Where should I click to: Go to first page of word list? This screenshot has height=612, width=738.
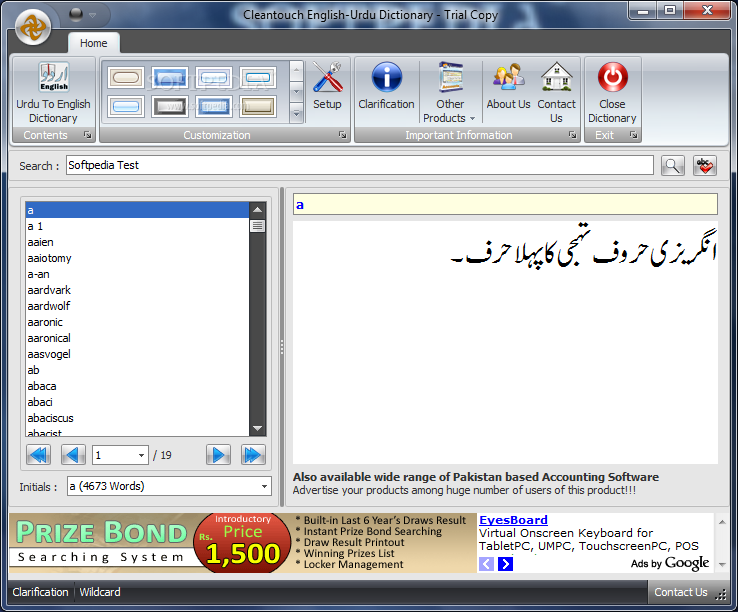pos(39,455)
